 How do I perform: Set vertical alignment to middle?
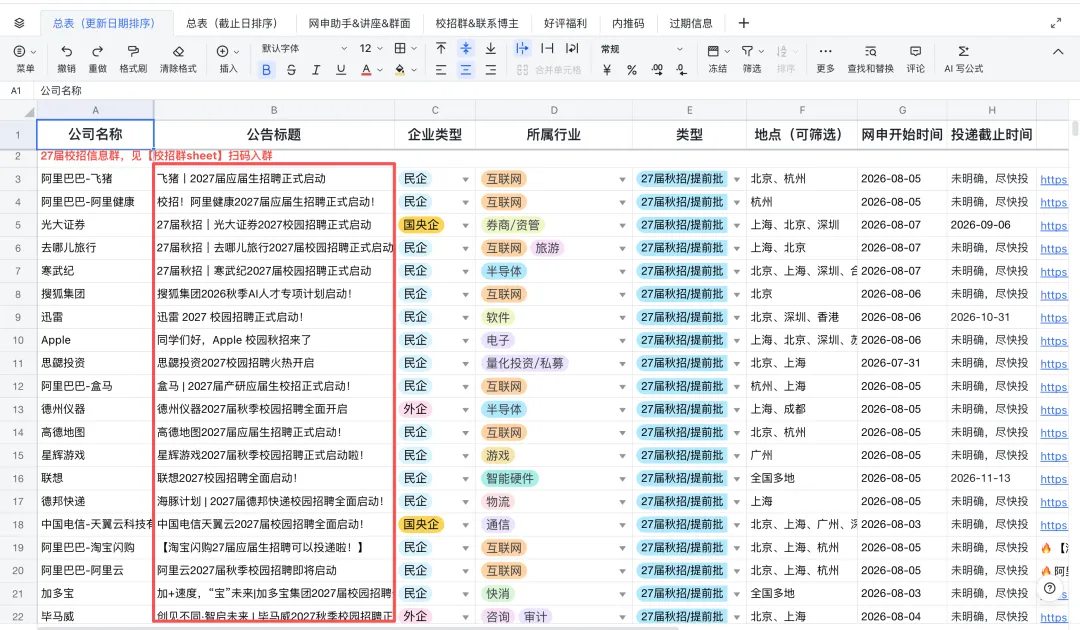click(x=466, y=48)
